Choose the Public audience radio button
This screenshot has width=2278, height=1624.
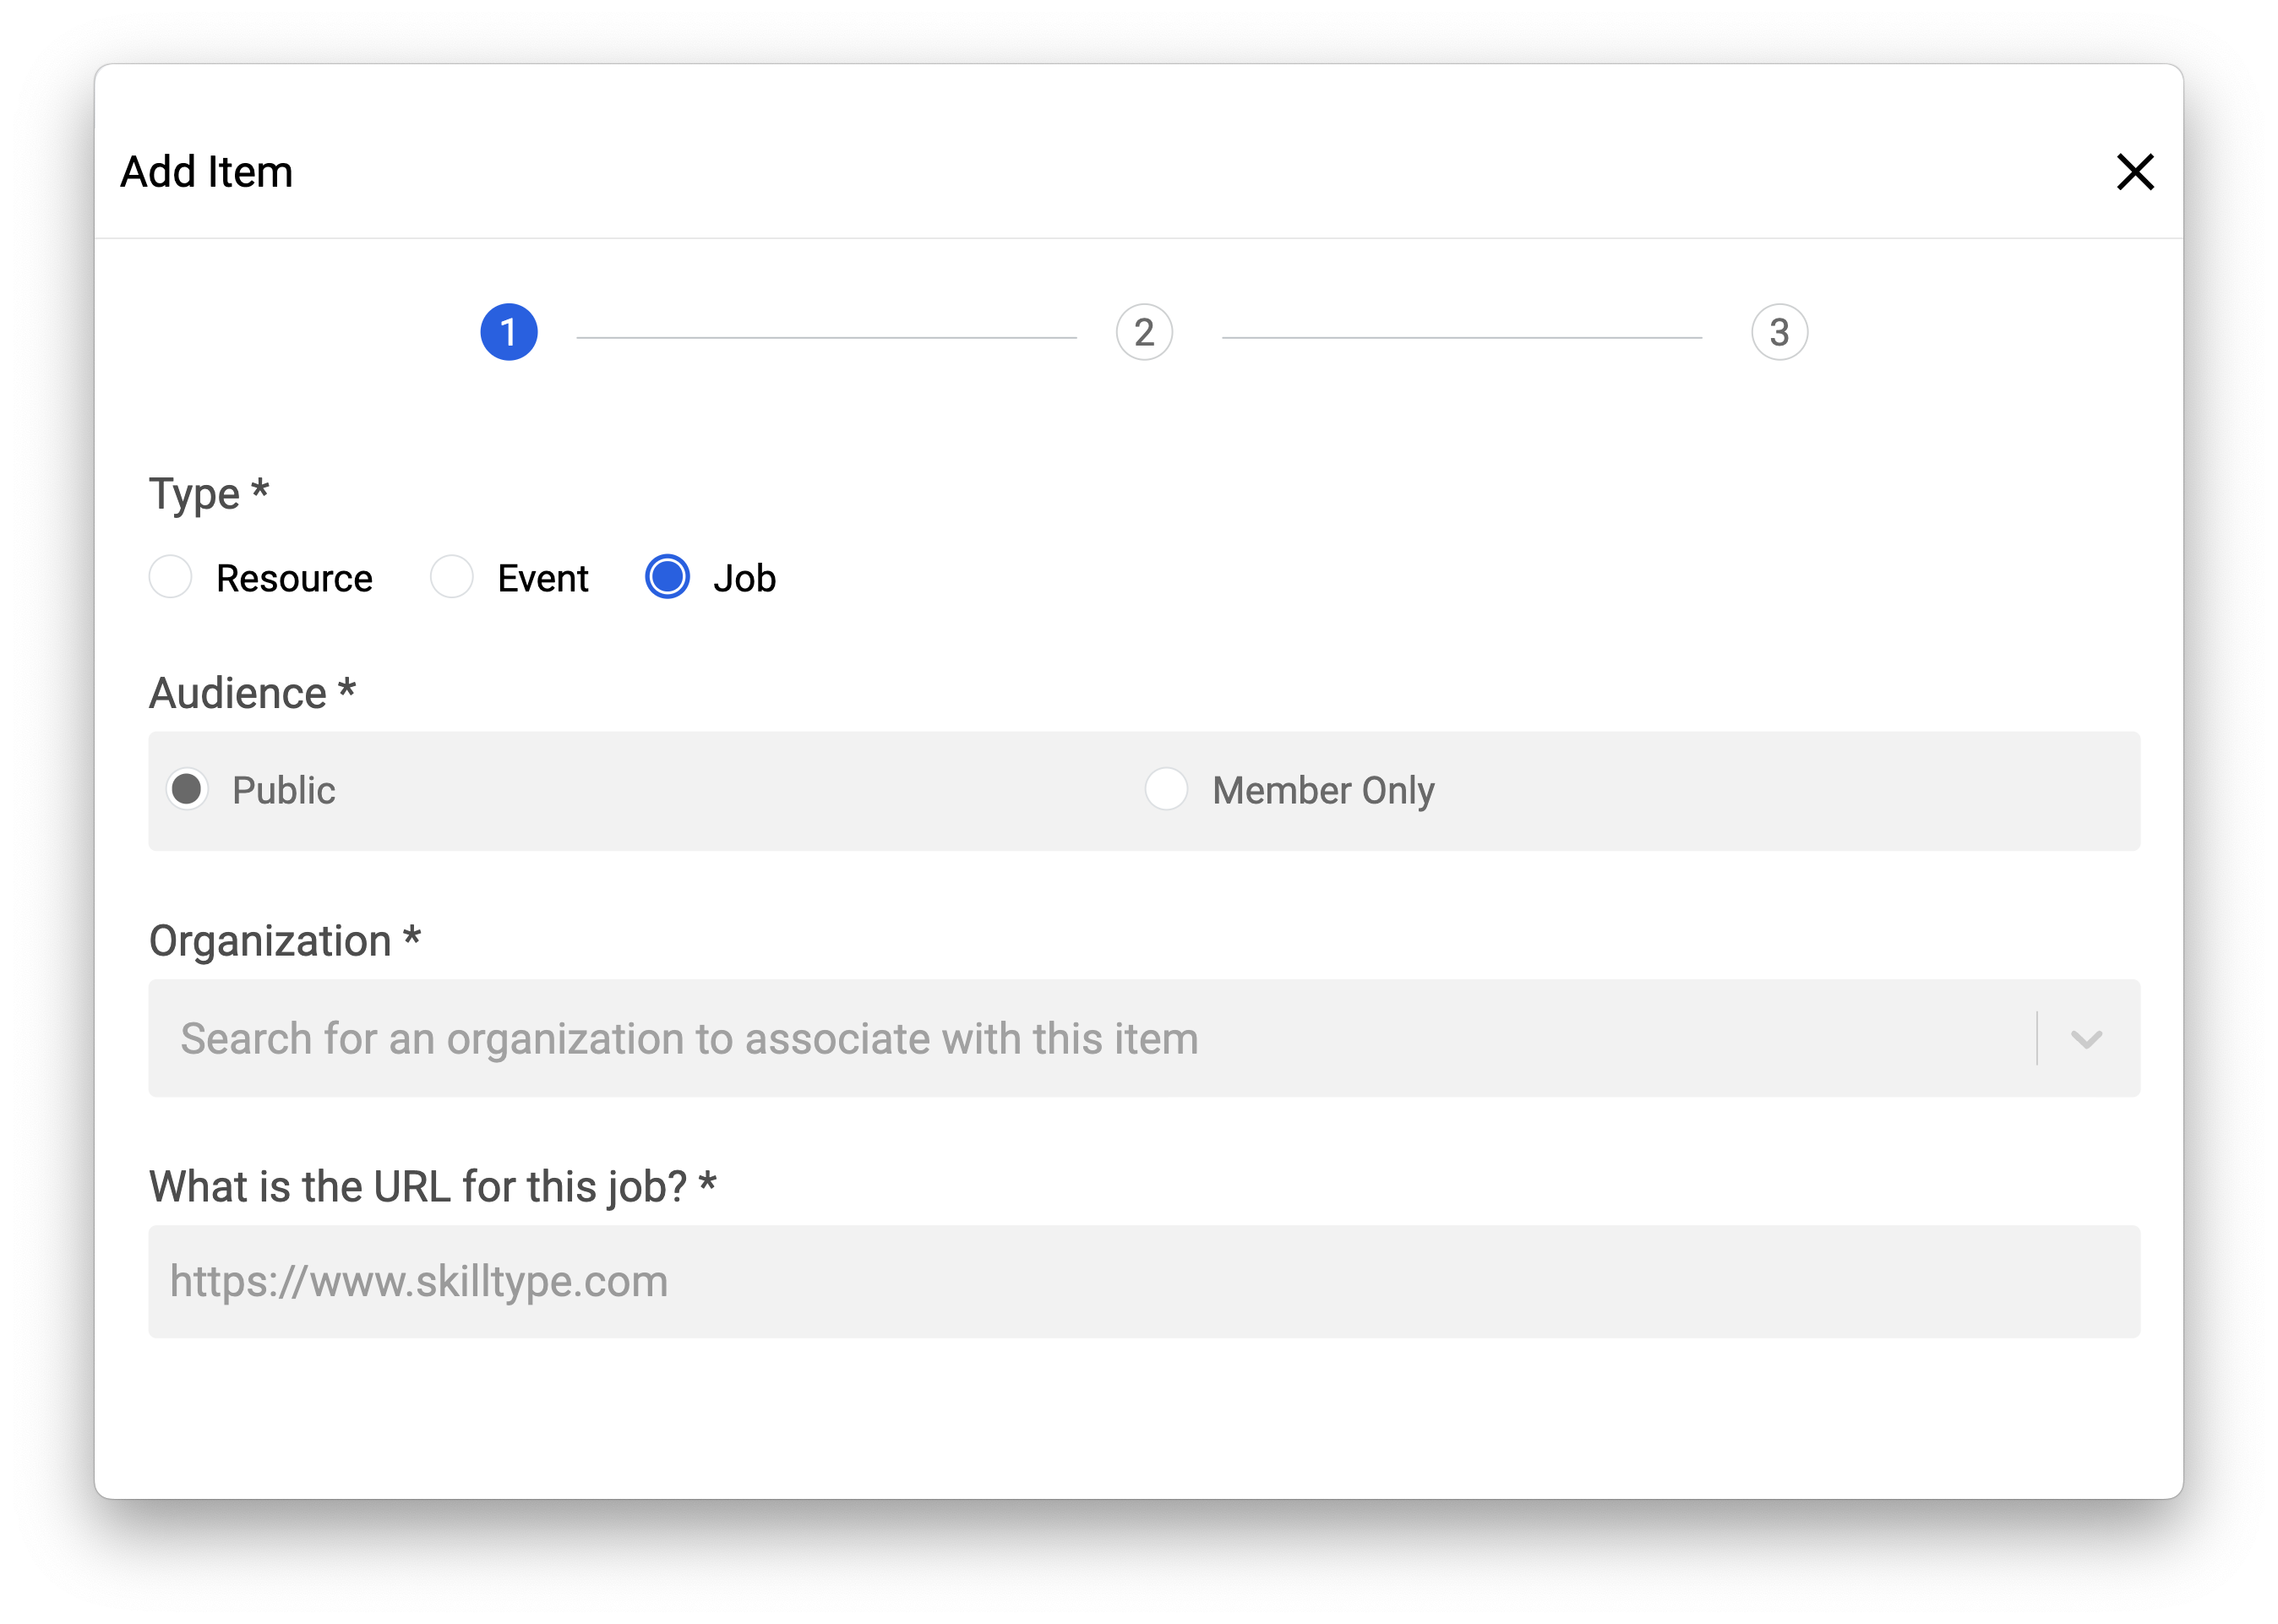tap(187, 789)
